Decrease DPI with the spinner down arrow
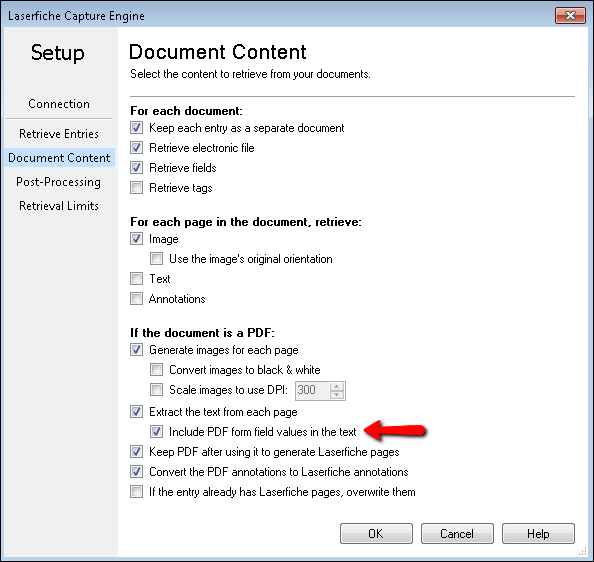This screenshot has width=594, height=562. coord(337,395)
